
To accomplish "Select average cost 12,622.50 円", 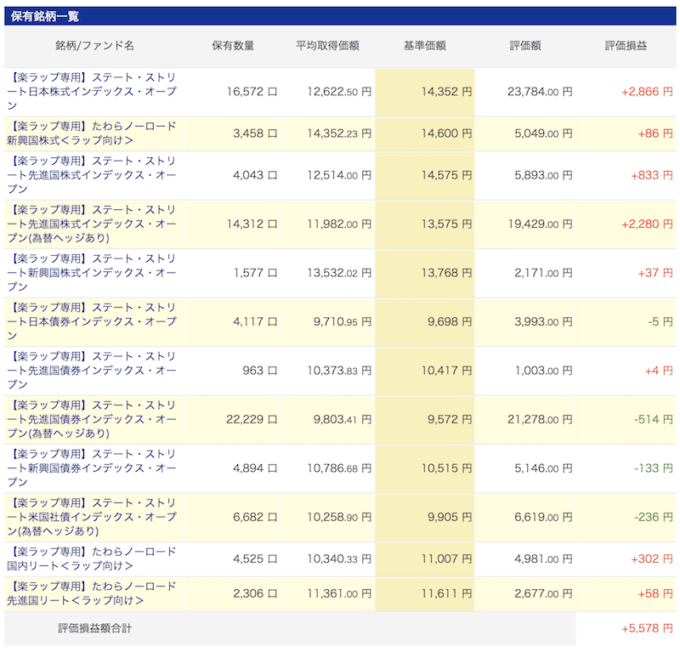I will click(339, 92).
